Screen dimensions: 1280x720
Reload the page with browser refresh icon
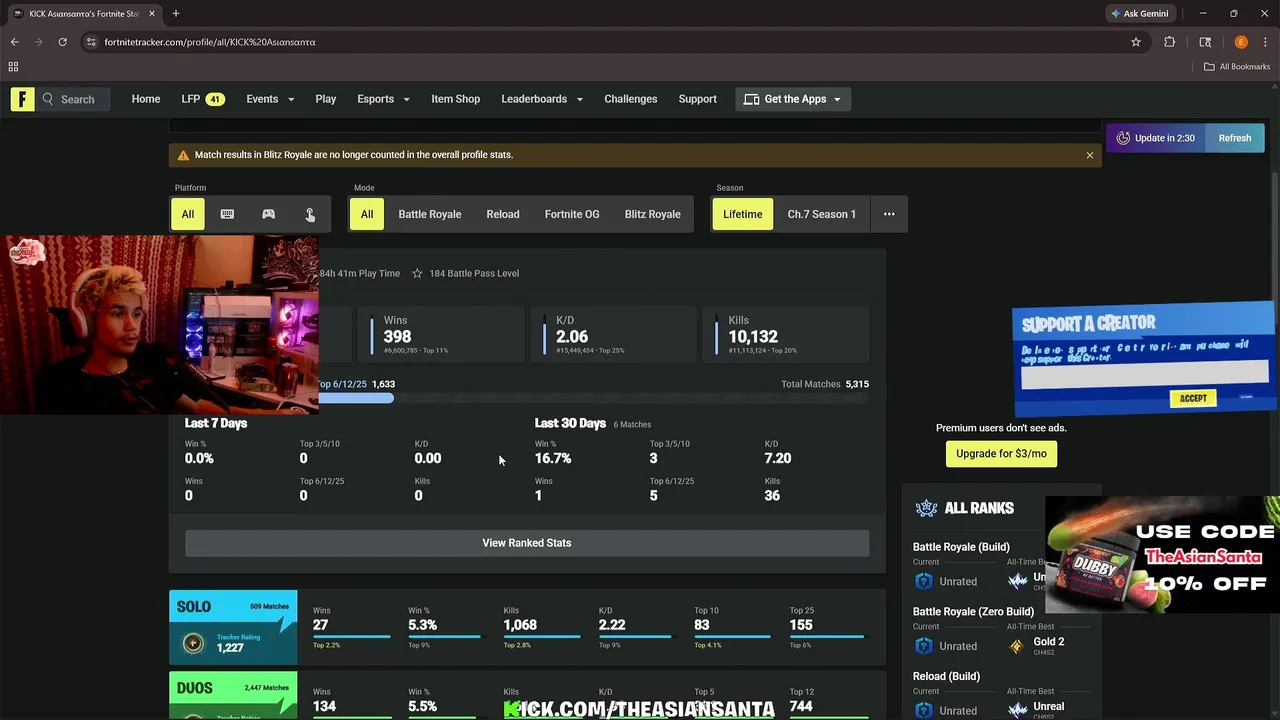tap(62, 42)
